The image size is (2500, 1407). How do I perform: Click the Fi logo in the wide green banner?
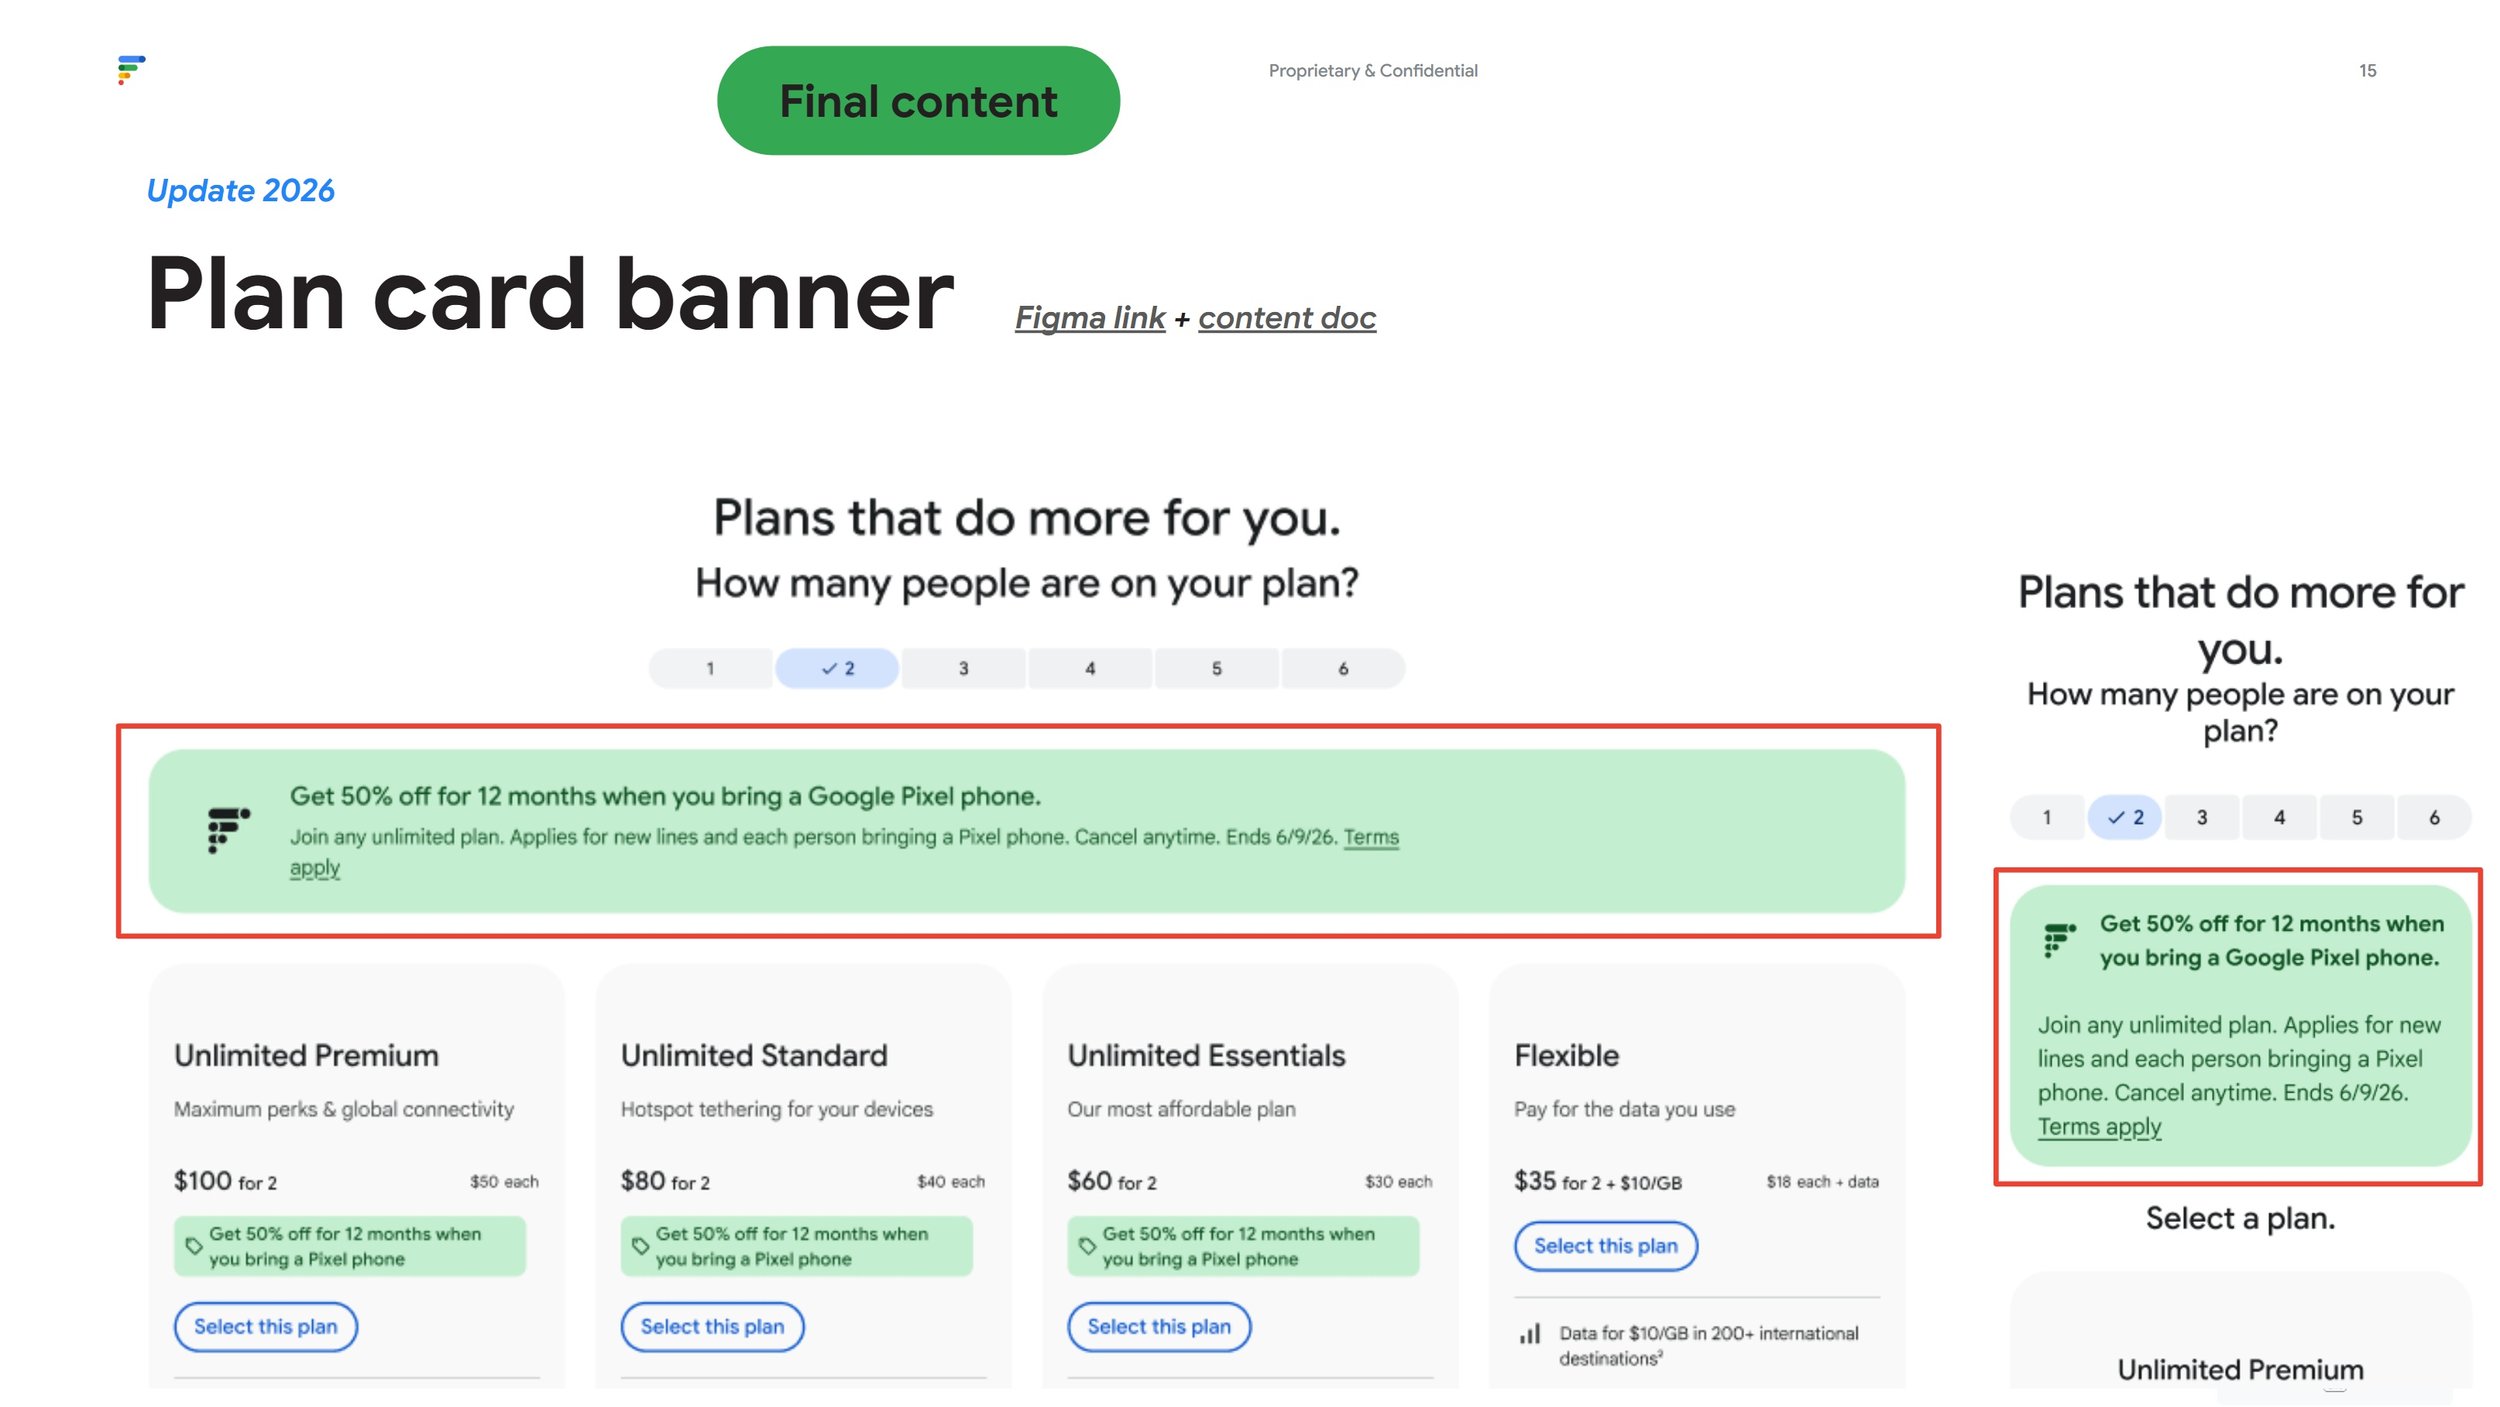[229, 830]
